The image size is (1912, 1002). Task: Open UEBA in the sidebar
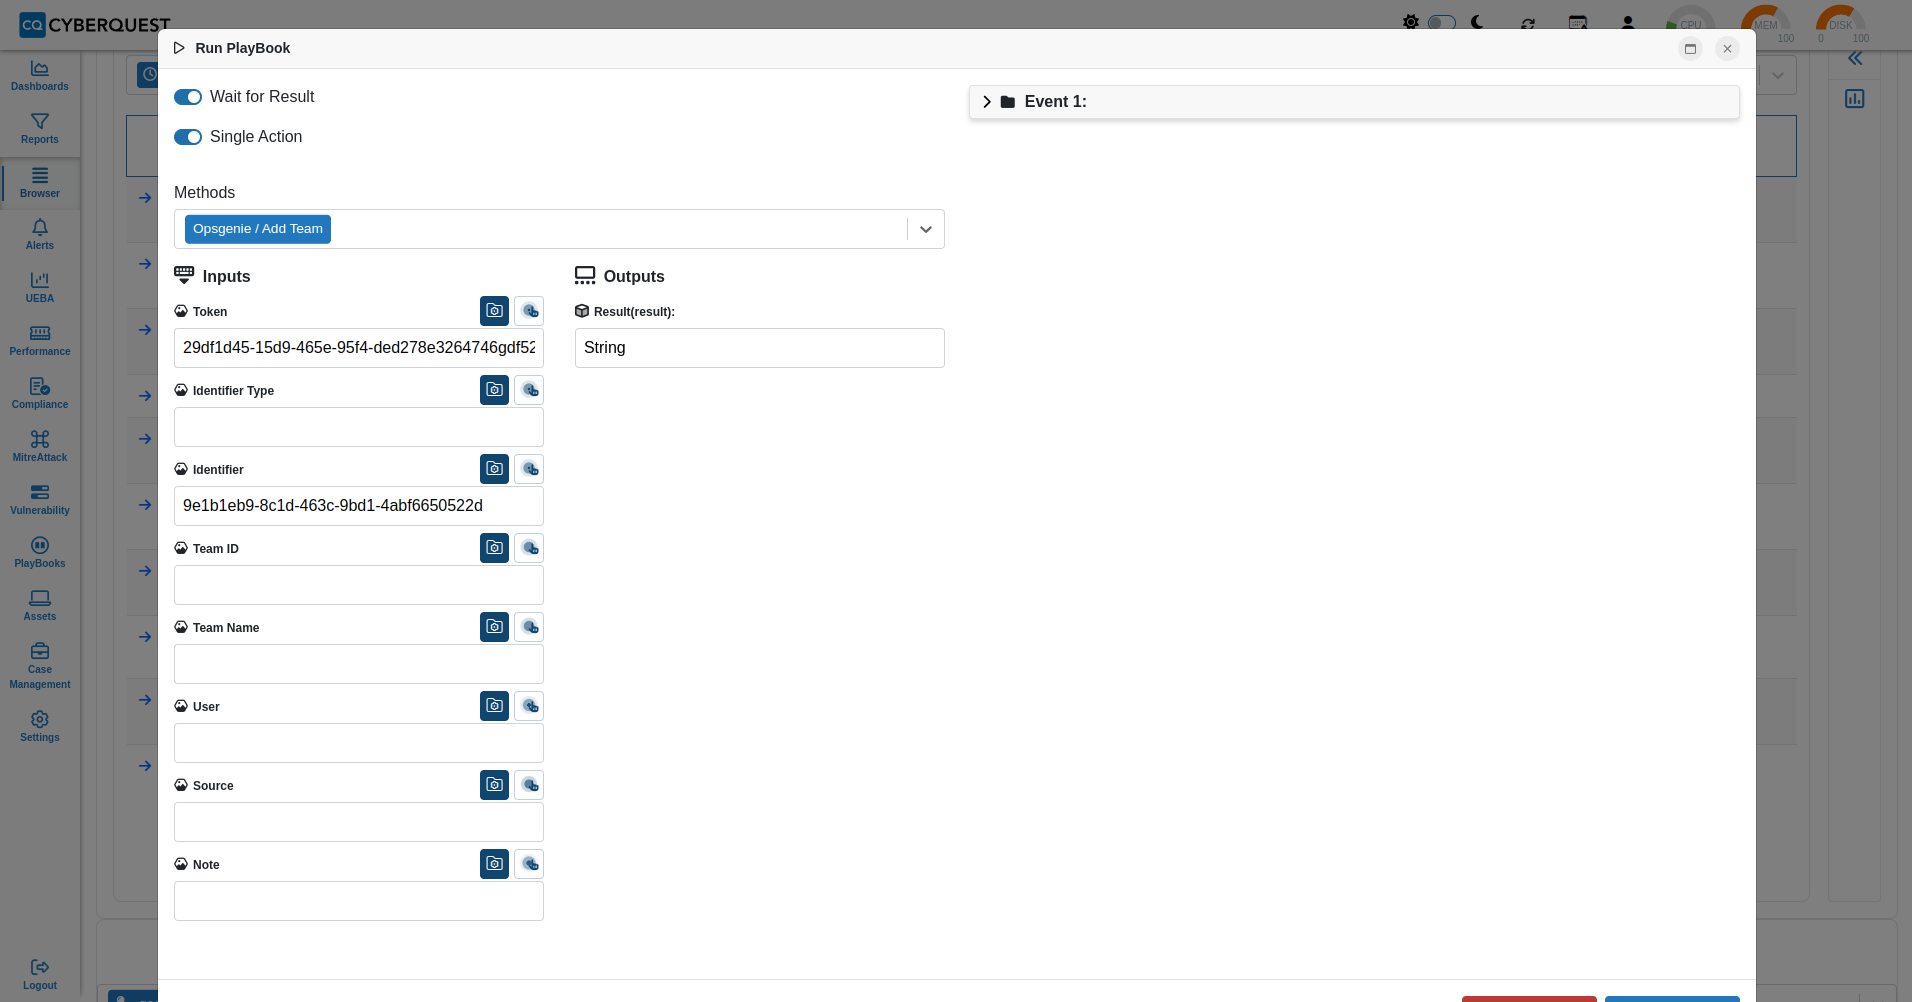pyautogui.click(x=40, y=288)
